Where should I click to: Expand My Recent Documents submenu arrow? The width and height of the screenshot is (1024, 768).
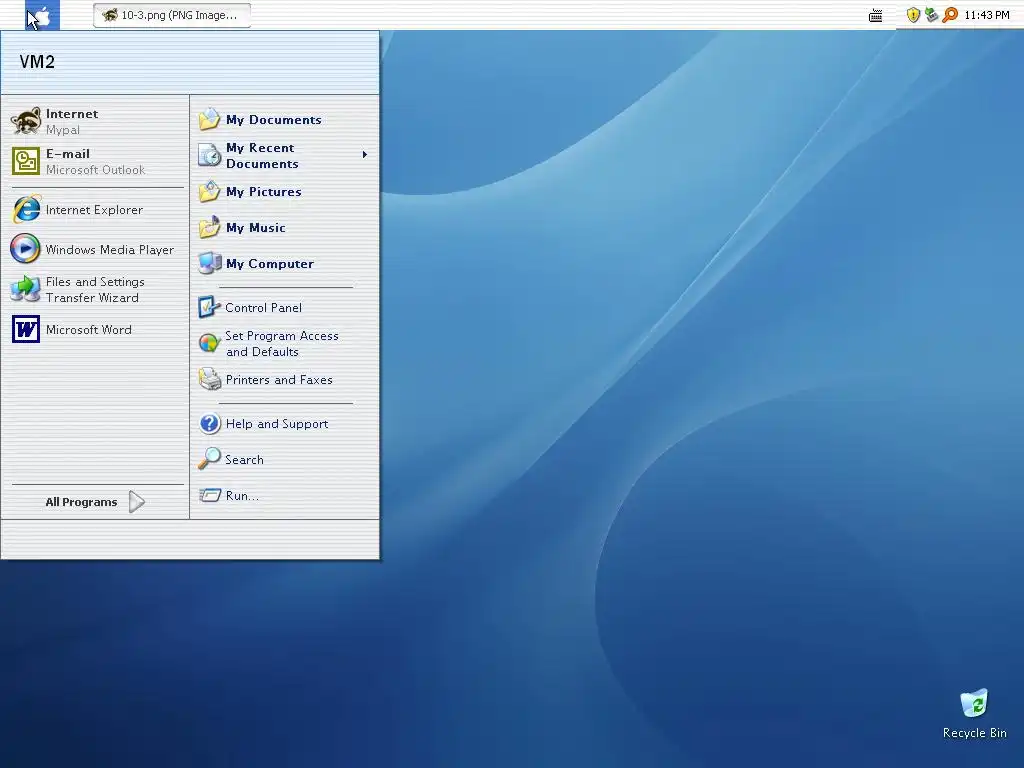click(x=364, y=155)
